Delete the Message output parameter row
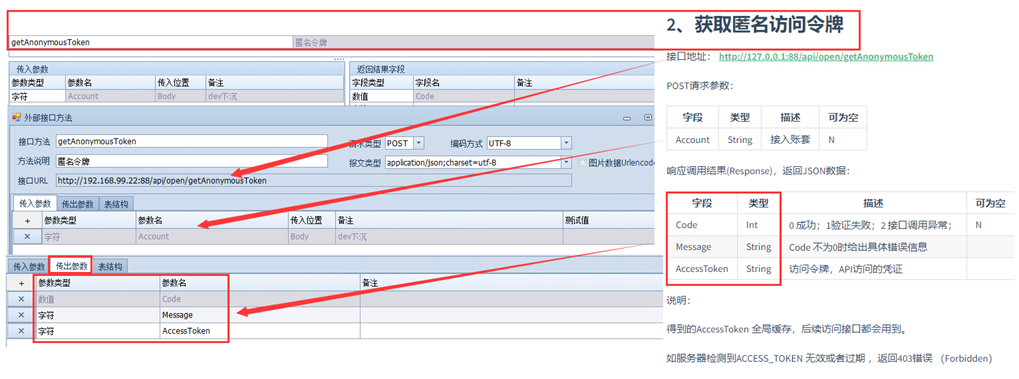Screen dimensions: 1019x379 coord(21,315)
